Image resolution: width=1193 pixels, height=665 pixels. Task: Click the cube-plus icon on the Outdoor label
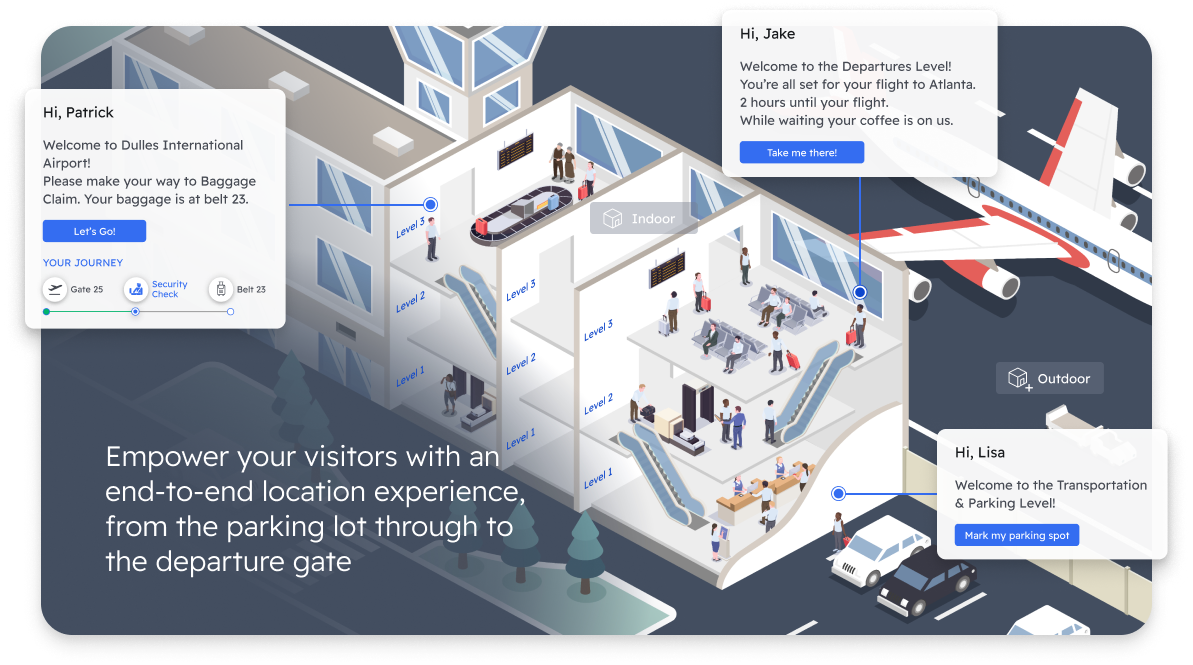click(1020, 378)
